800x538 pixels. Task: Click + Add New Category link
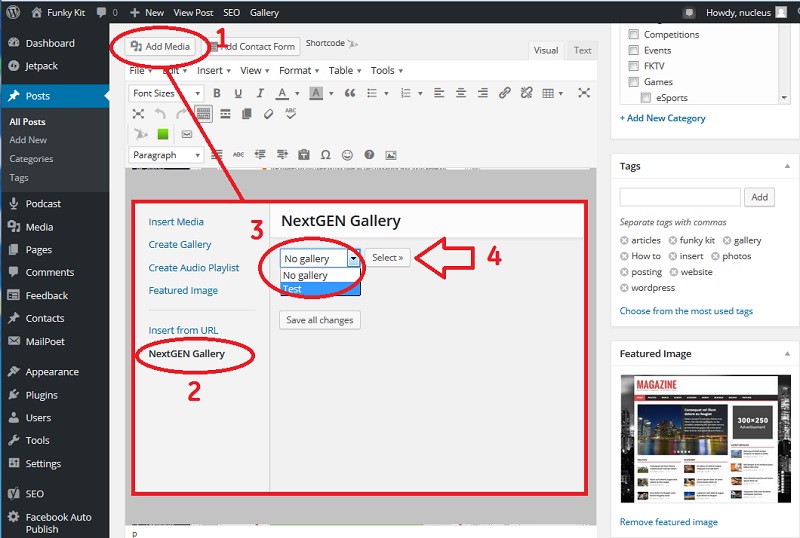pos(662,118)
